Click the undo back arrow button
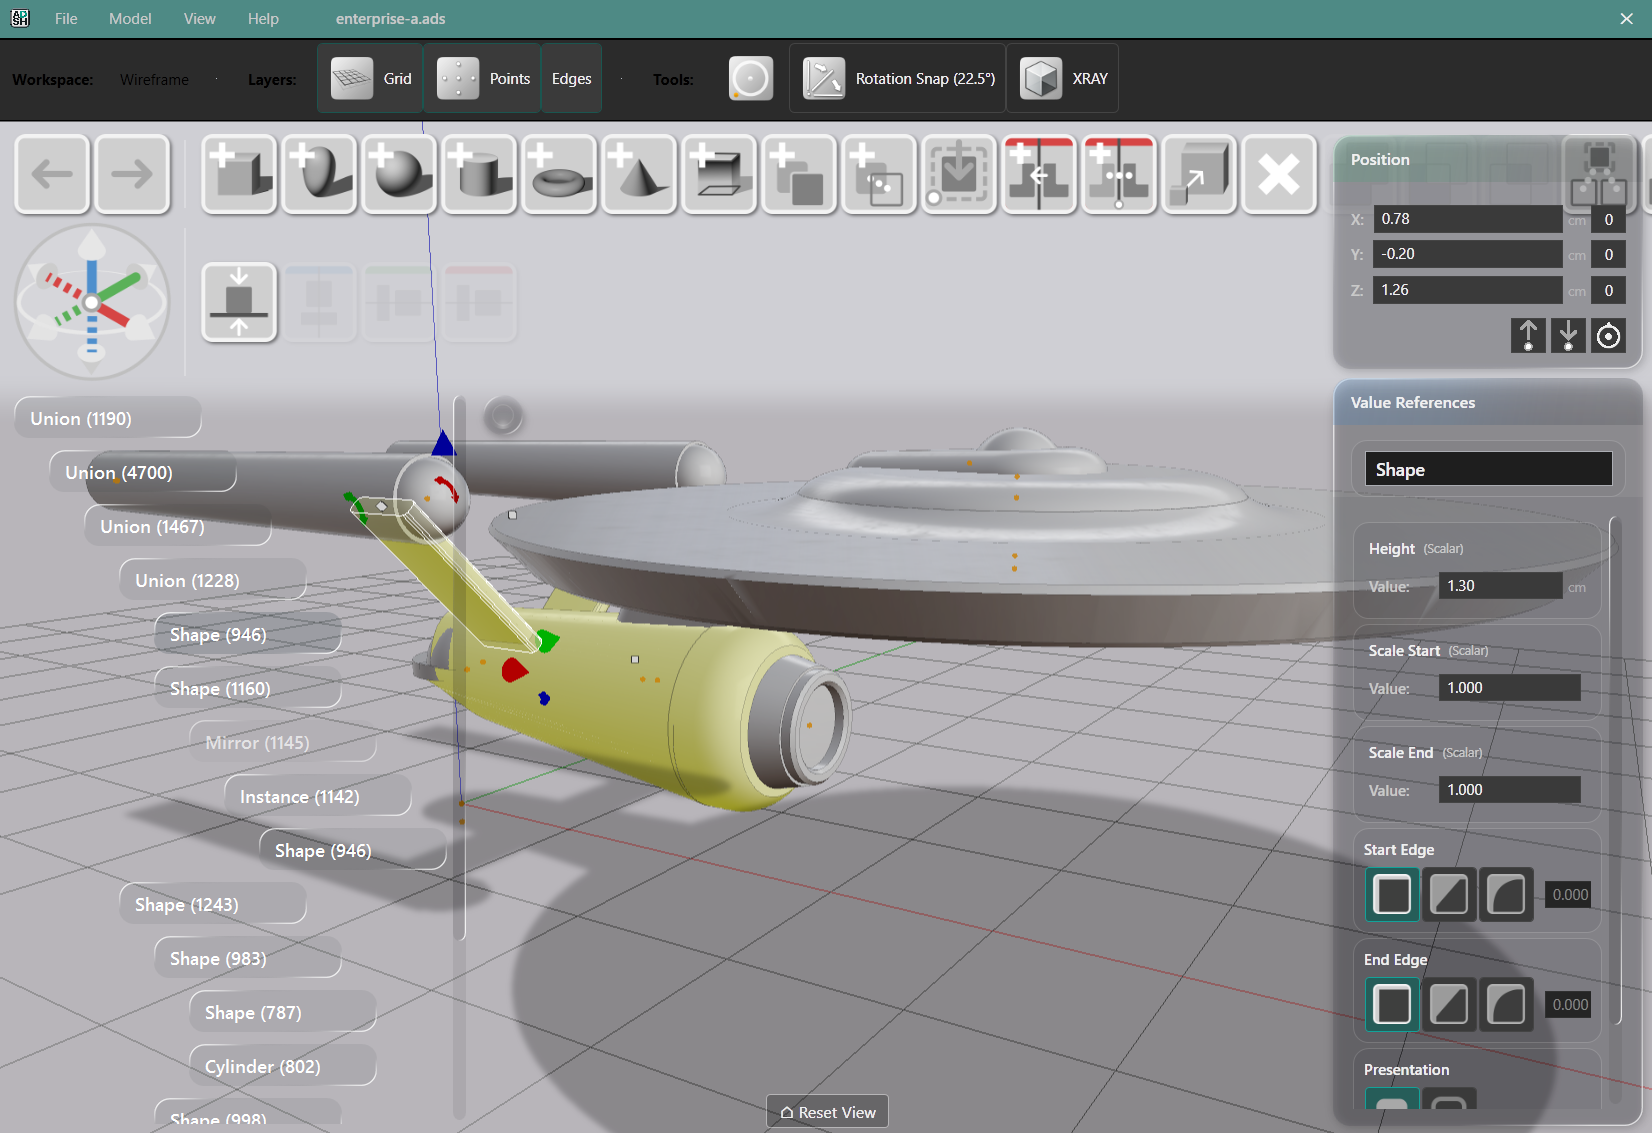 click(x=52, y=175)
